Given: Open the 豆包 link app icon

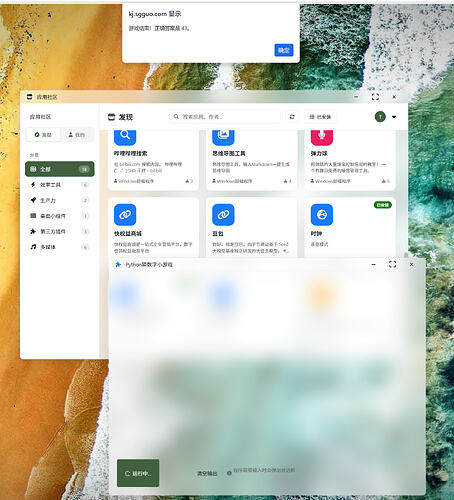Looking at the screenshot, I should point(223,215).
